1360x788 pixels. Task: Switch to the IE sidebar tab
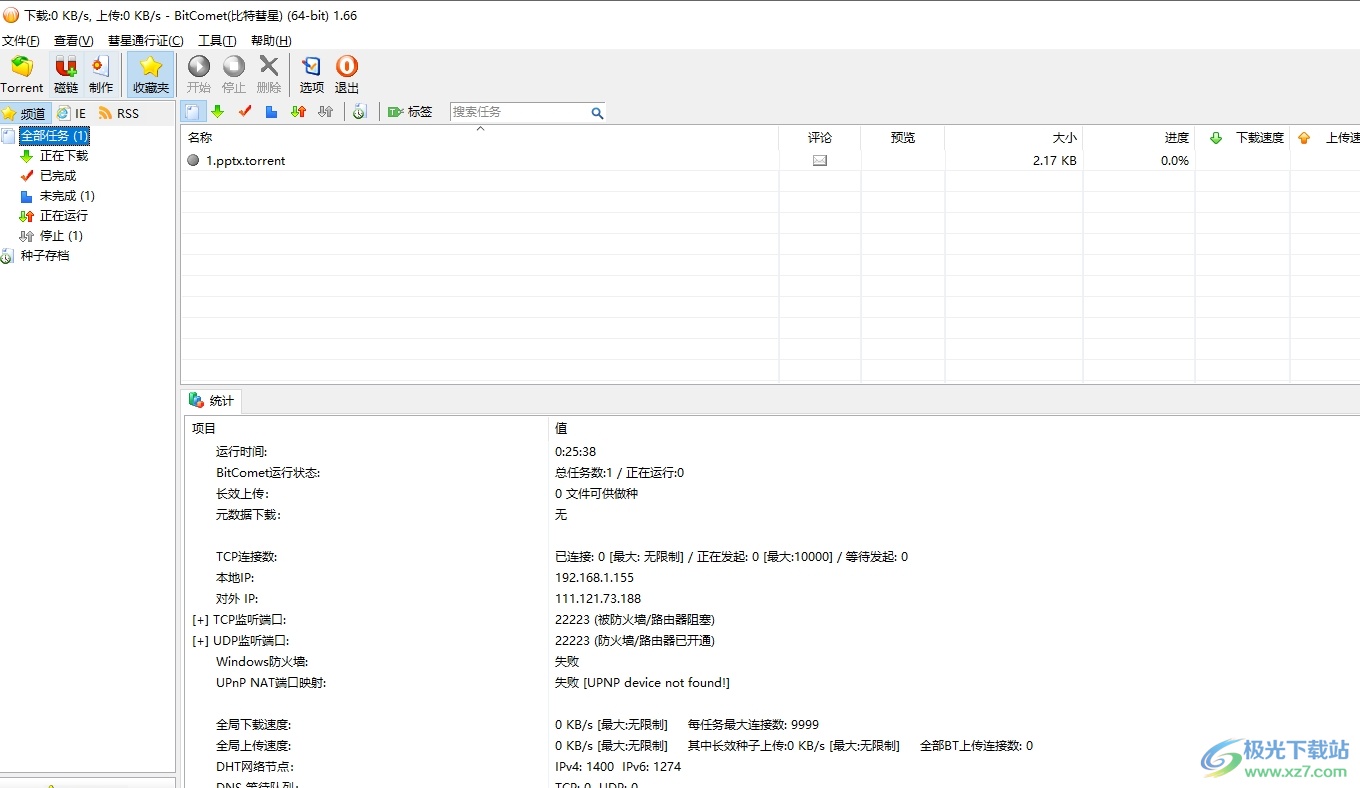tap(72, 113)
